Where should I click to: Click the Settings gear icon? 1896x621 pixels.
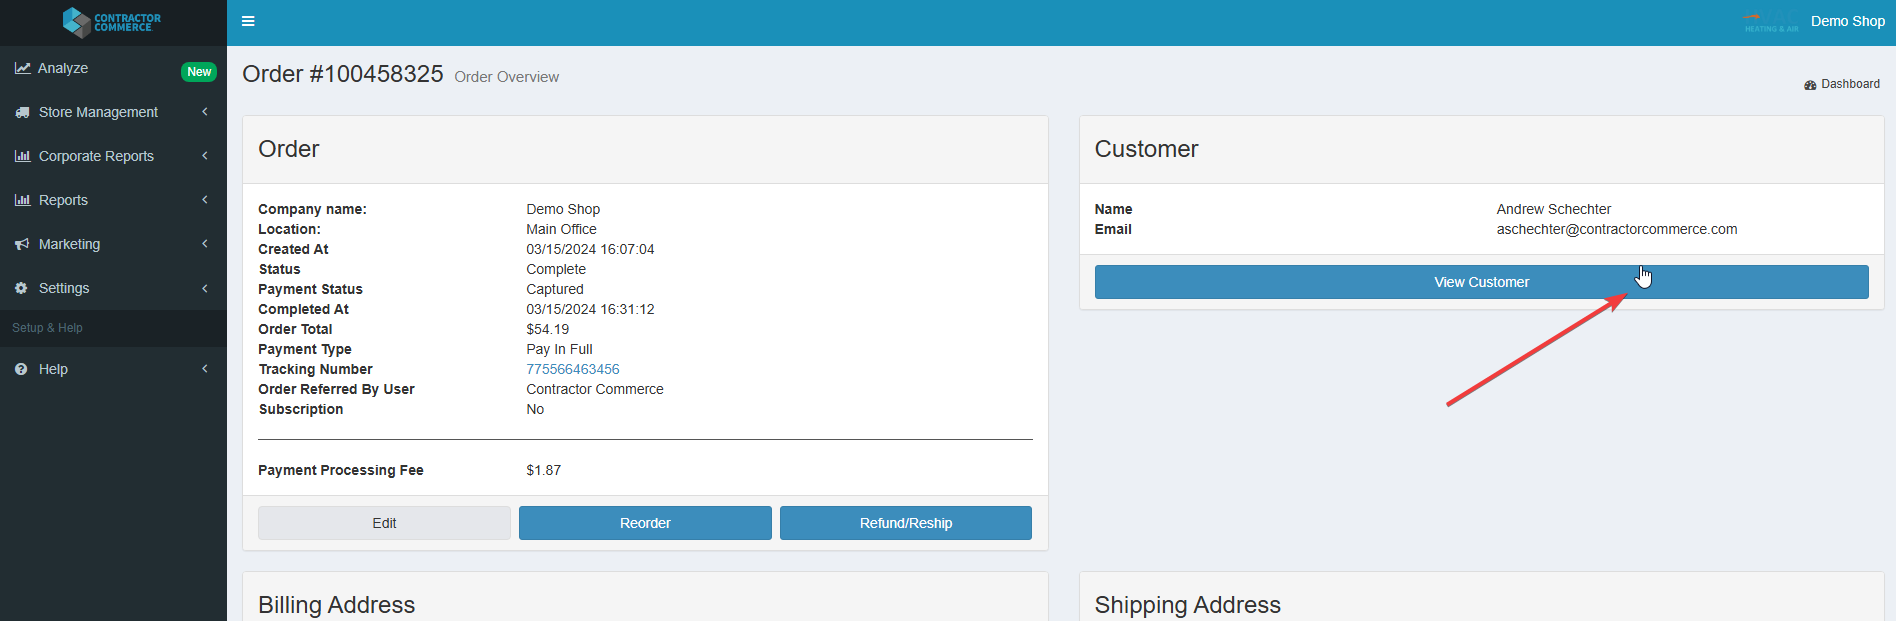[x=21, y=288]
